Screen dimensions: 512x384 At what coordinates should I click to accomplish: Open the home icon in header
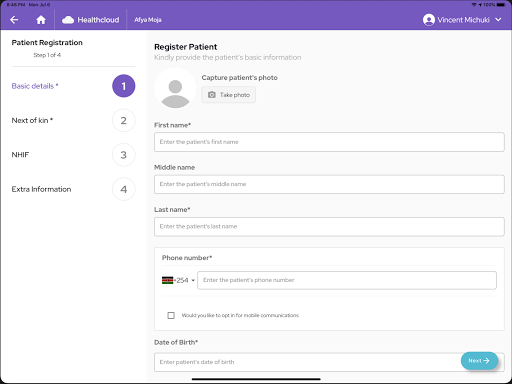click(41, 20)
